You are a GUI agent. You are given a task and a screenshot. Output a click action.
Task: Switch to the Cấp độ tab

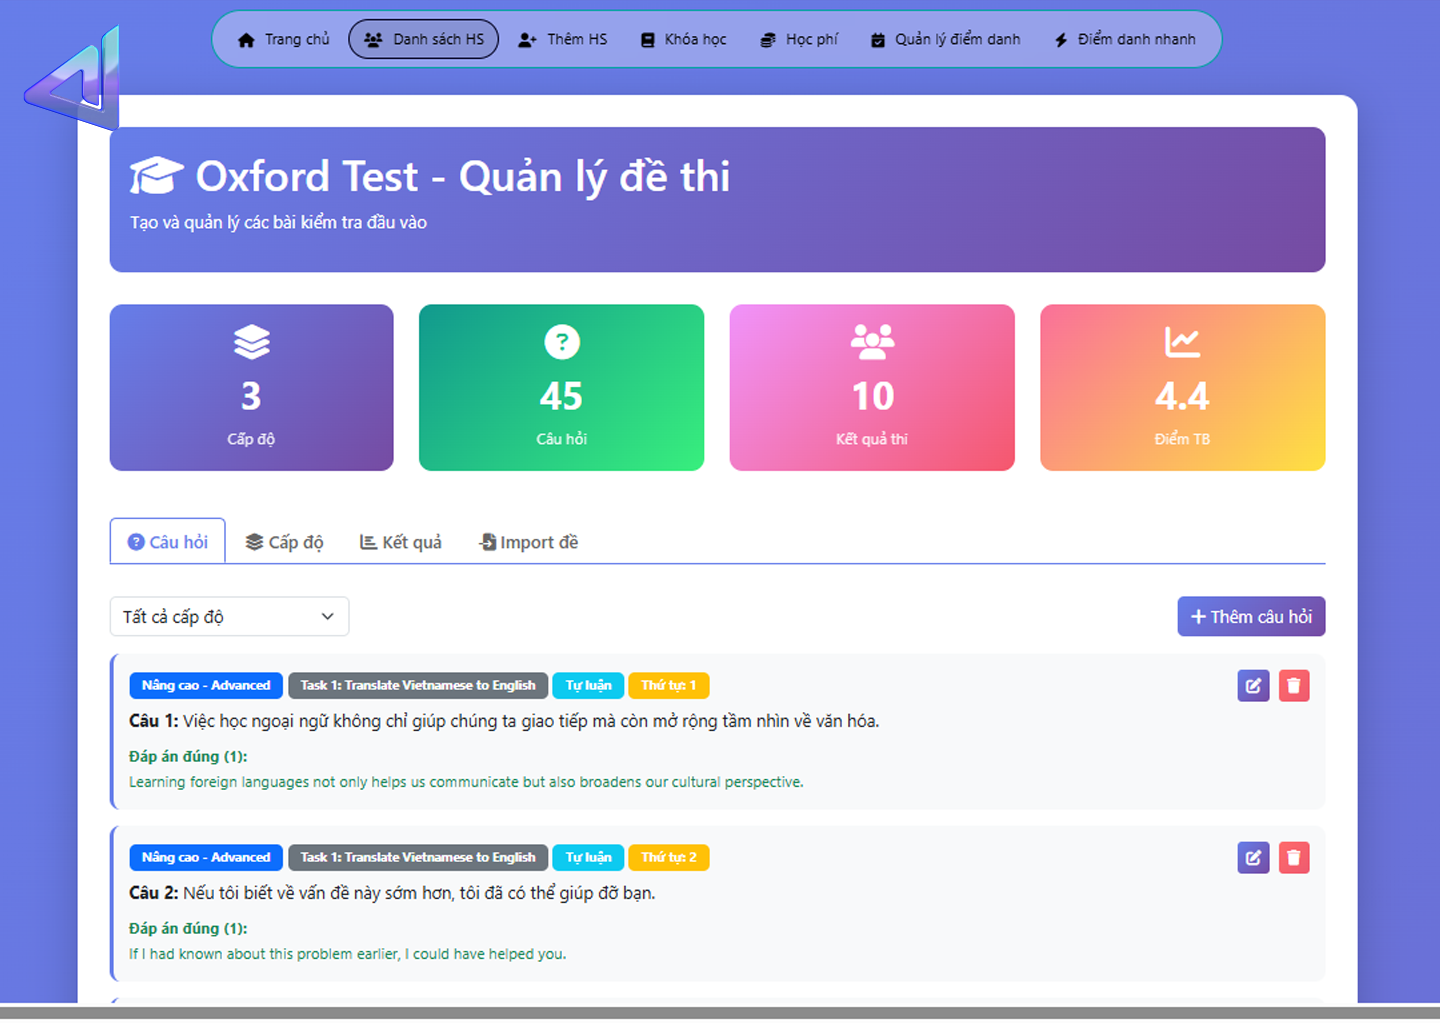(x=285, y=542)
